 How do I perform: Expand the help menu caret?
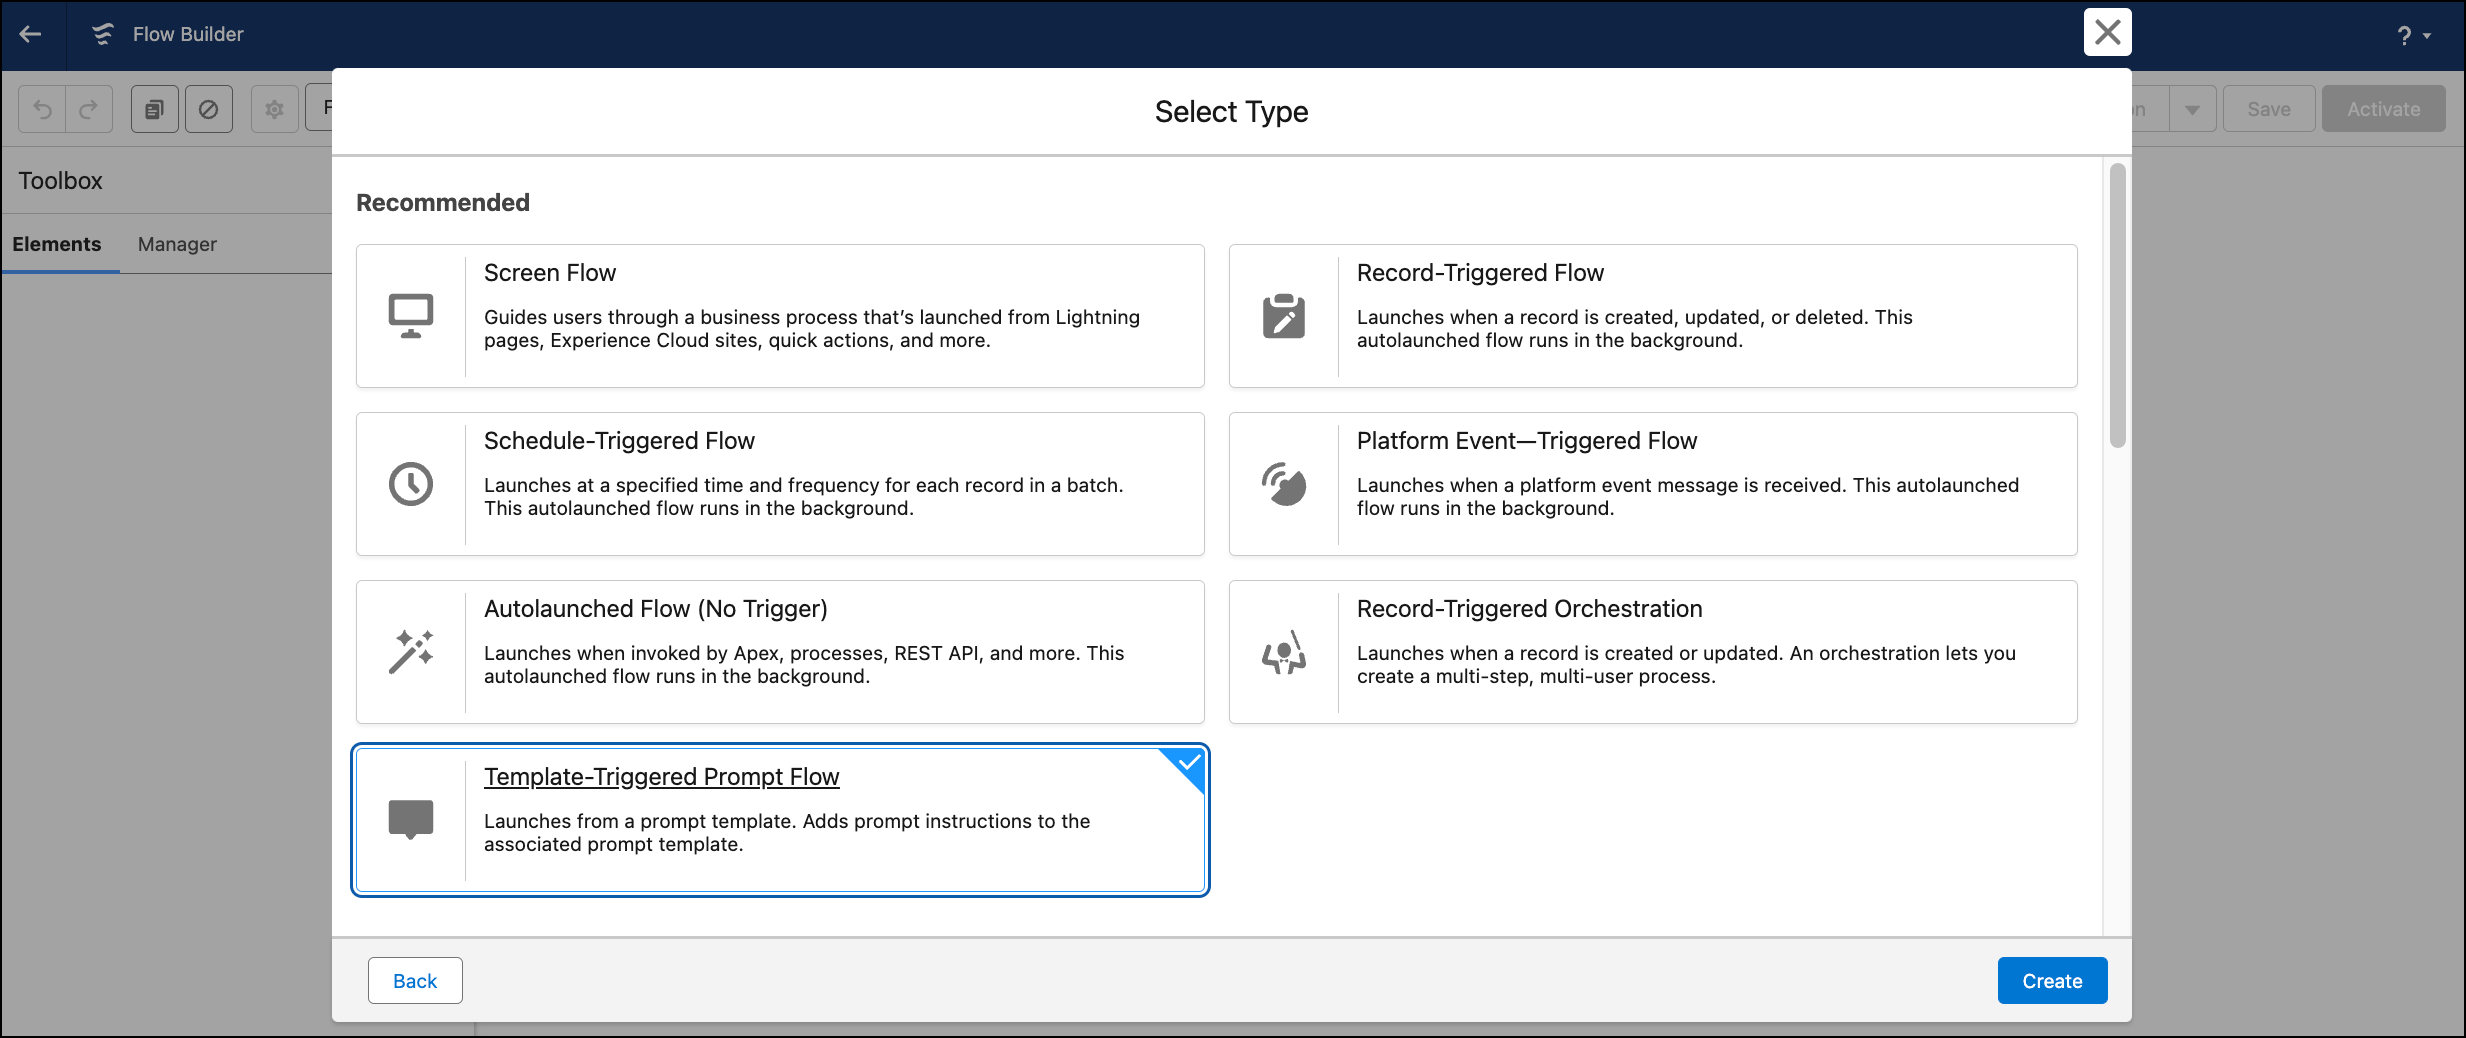(2428, 36)
